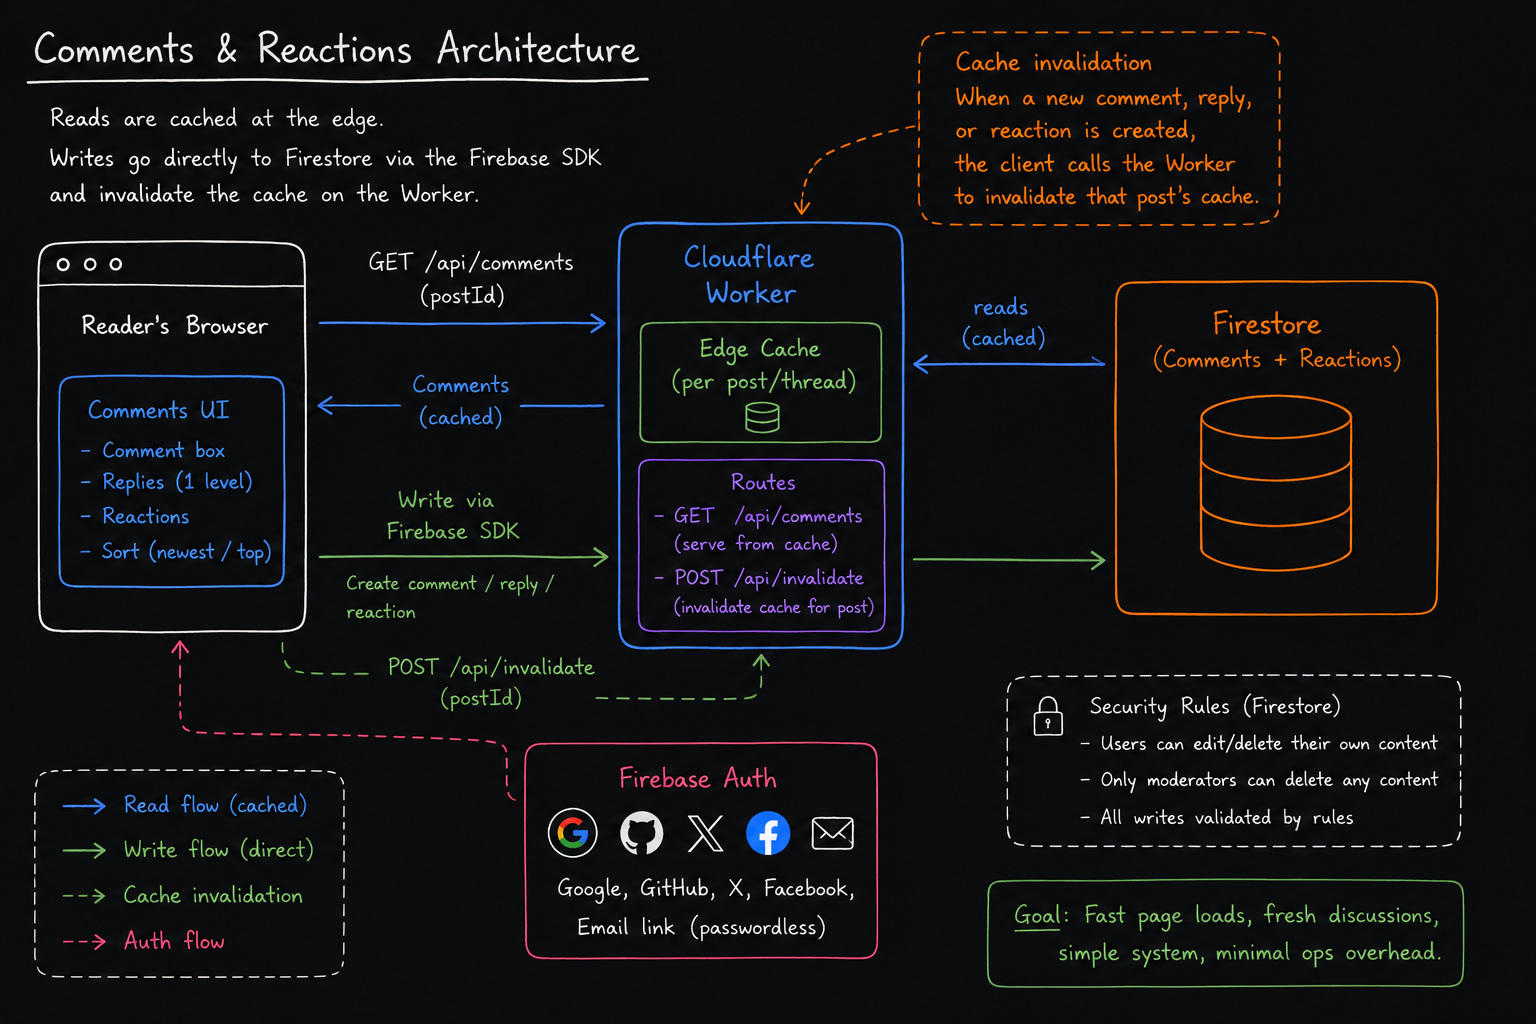This screenshot has width=1536, height=1024.
Task: Click the three window dots of Reader's Browser
Action: tap(90, 264)
